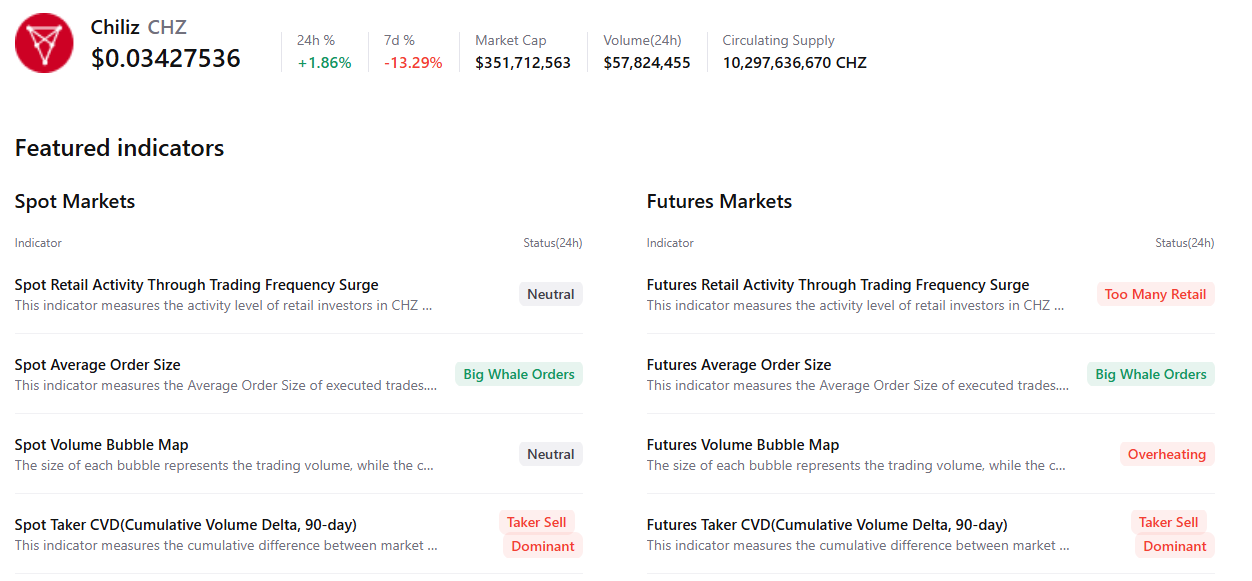Open the Spot Average Order Size indicator
This screenshot has width=1252, height=581.
(x=97, y=365)
